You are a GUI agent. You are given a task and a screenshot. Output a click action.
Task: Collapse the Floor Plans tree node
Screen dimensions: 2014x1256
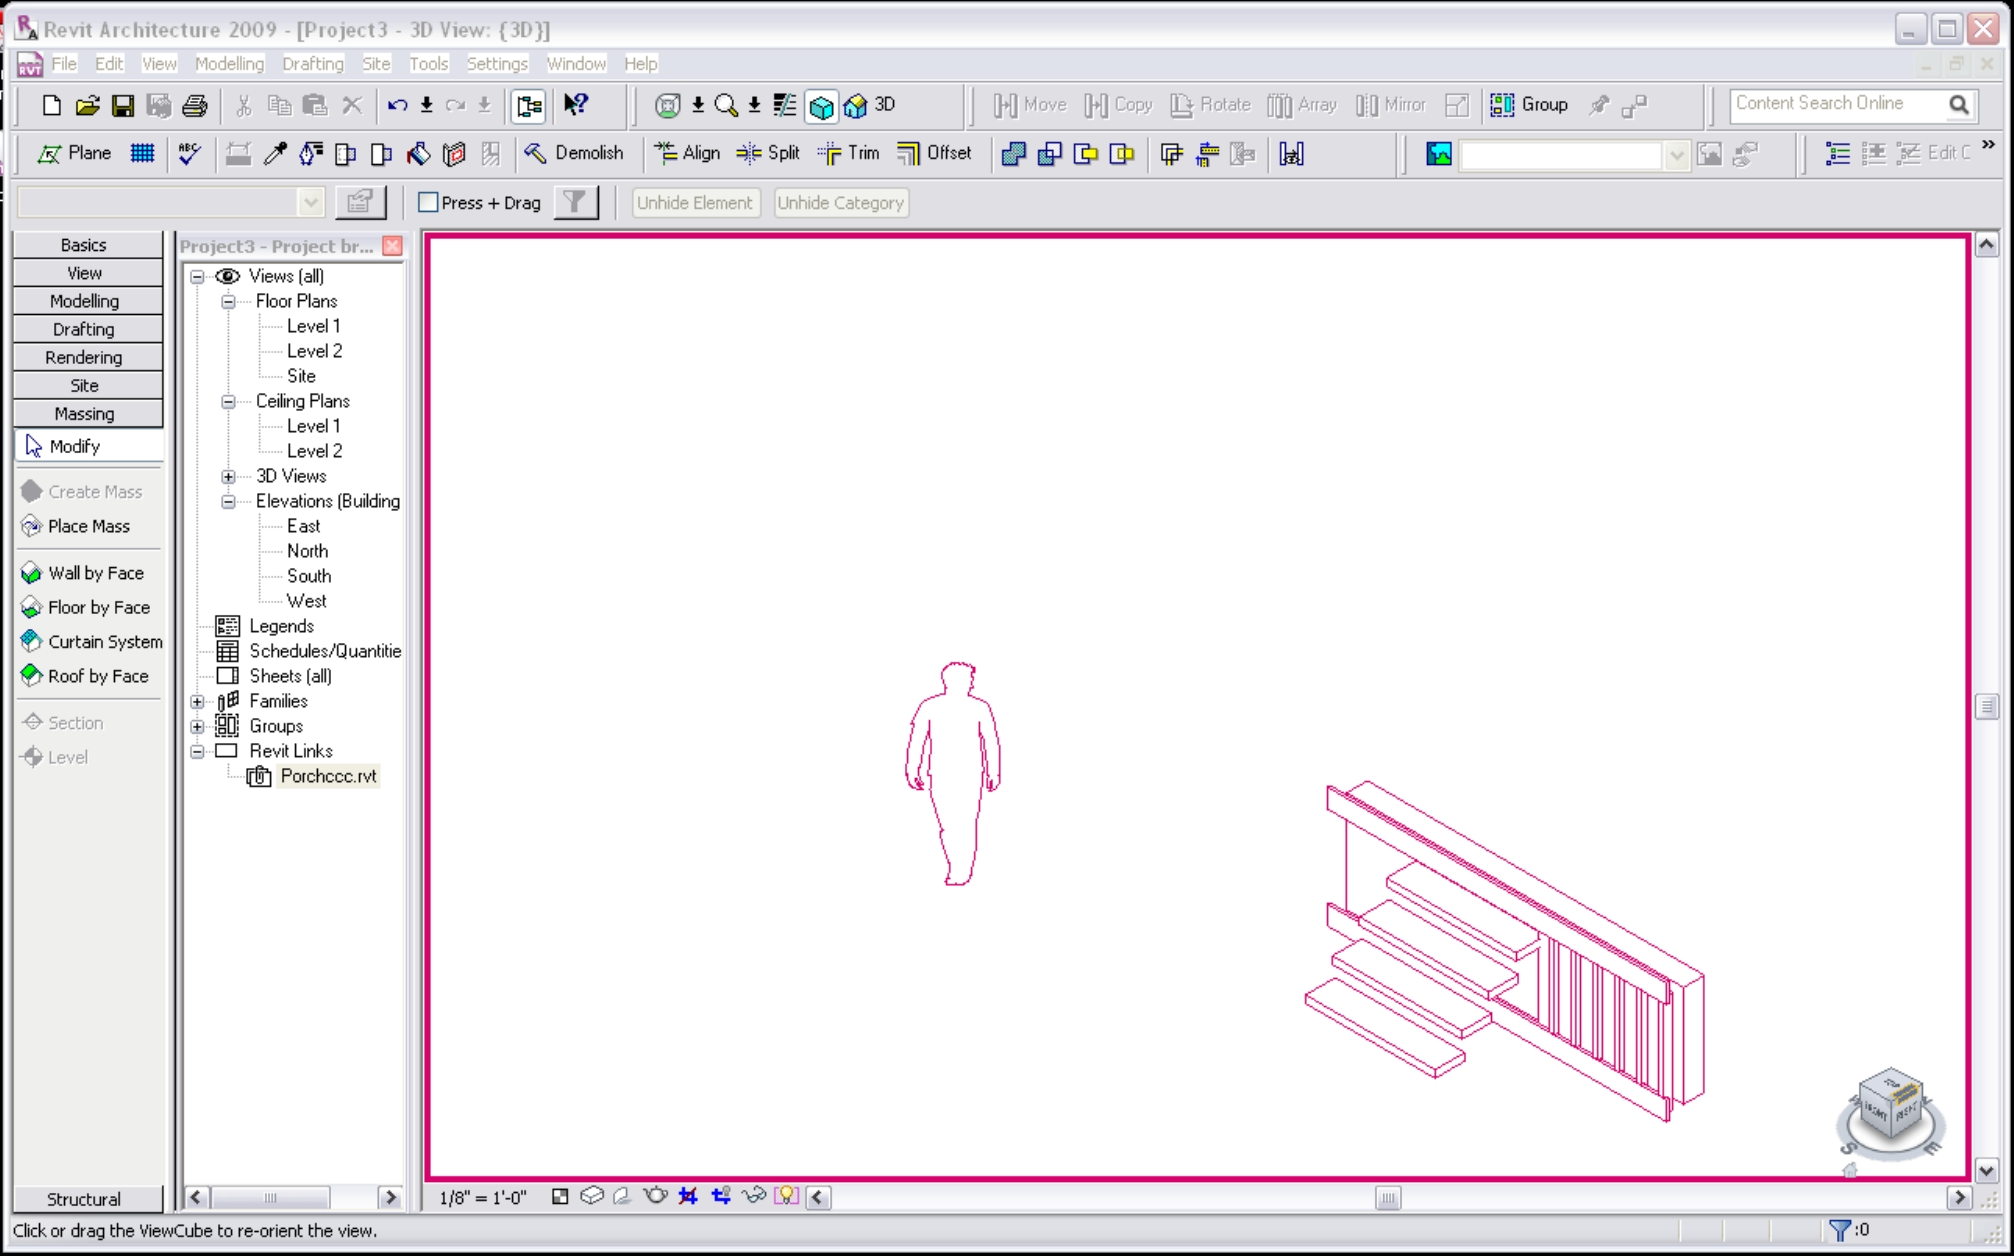[x=228, y=302]
